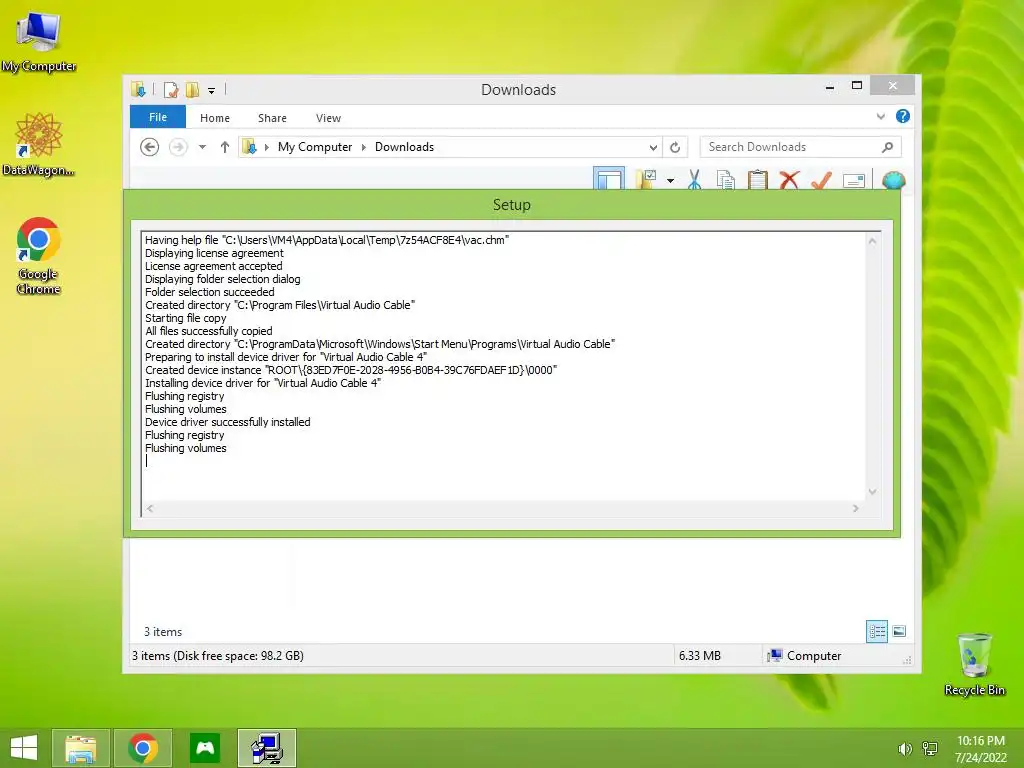Click My Computer in the address path
The image size is (1024, 768).
tap(315, 147)
